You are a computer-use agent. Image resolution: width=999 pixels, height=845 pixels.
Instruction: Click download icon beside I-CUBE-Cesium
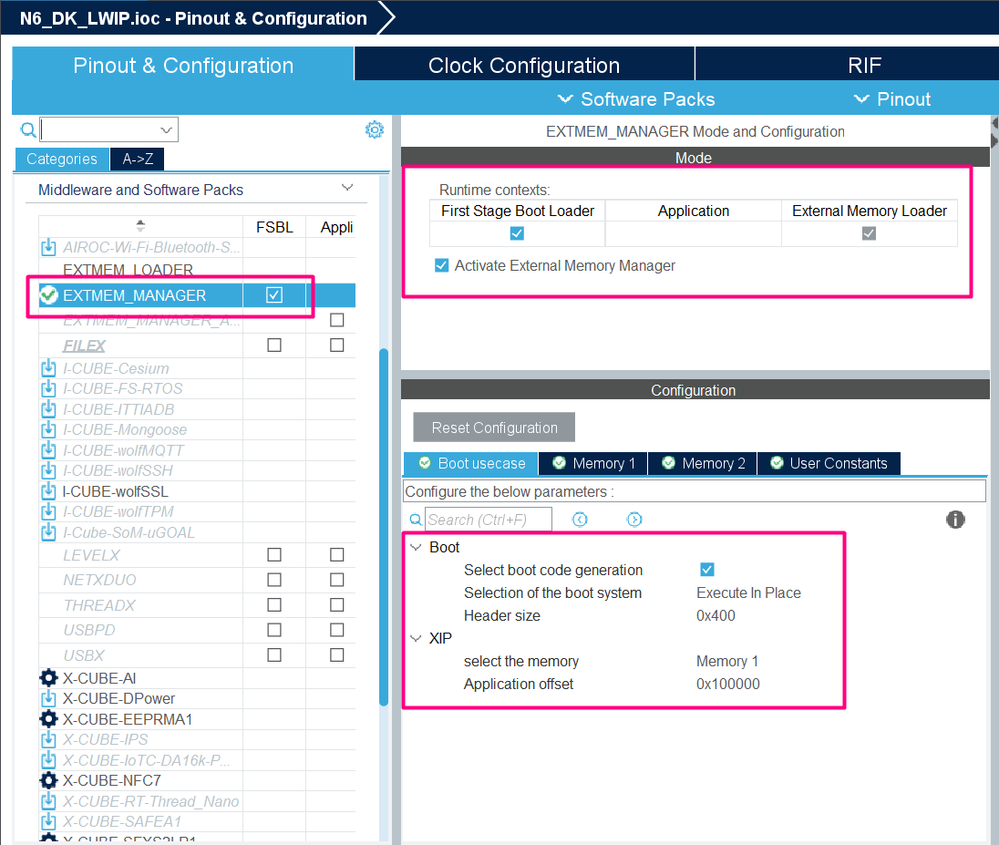[x=48, y=368]
